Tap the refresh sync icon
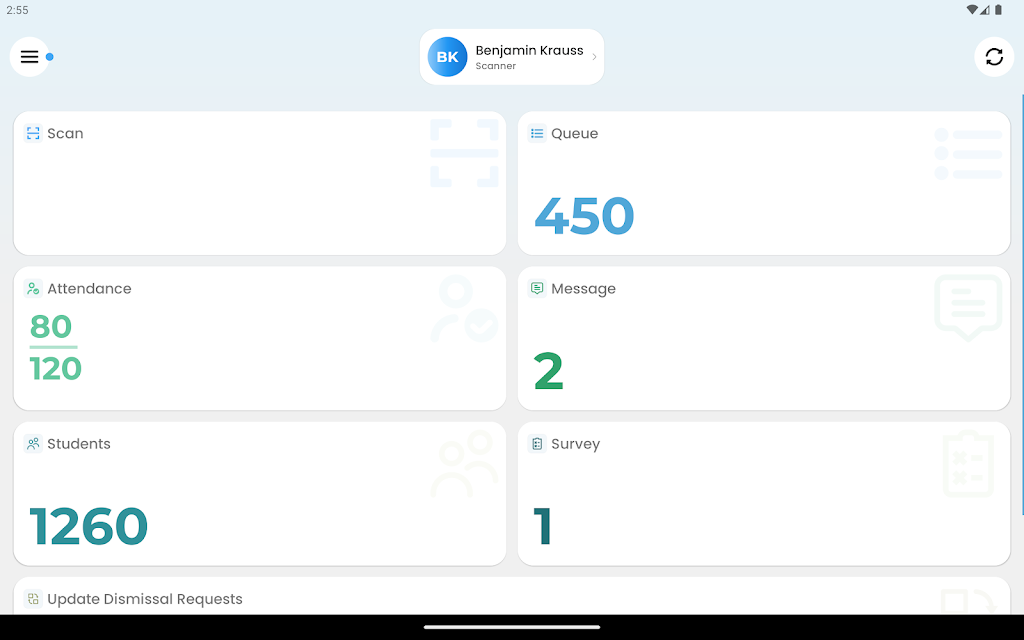The height and width of the screenshot is (640, 1024). tap(993, 57)
